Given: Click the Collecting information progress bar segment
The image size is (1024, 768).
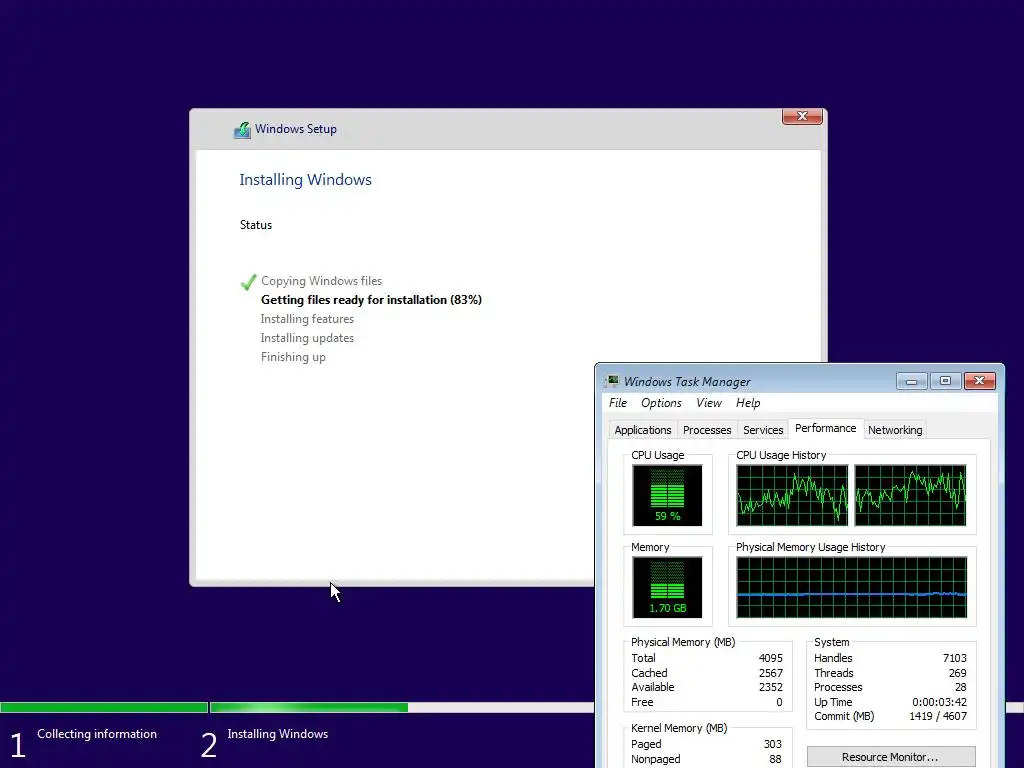Looking at the screenshot, I should coord(104,707).
